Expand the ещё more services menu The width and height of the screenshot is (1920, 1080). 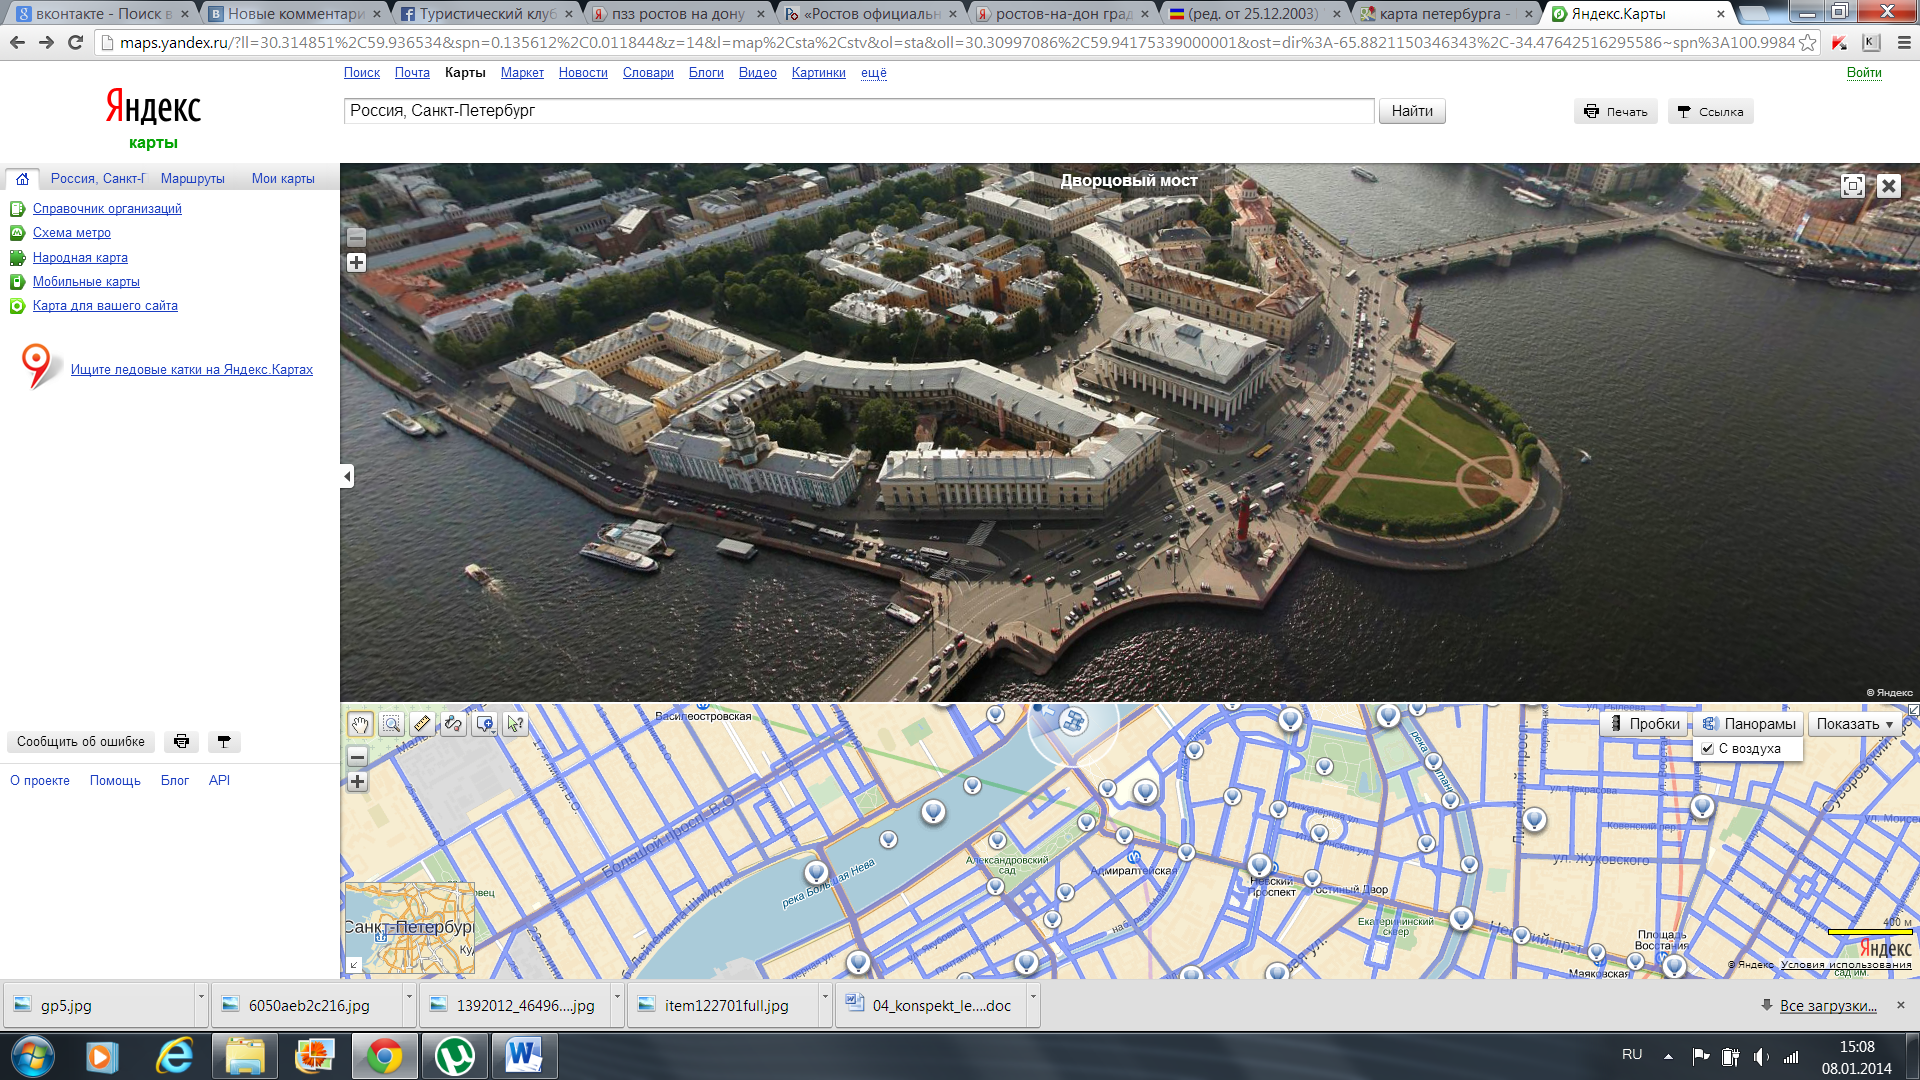[x=873, y=73]
